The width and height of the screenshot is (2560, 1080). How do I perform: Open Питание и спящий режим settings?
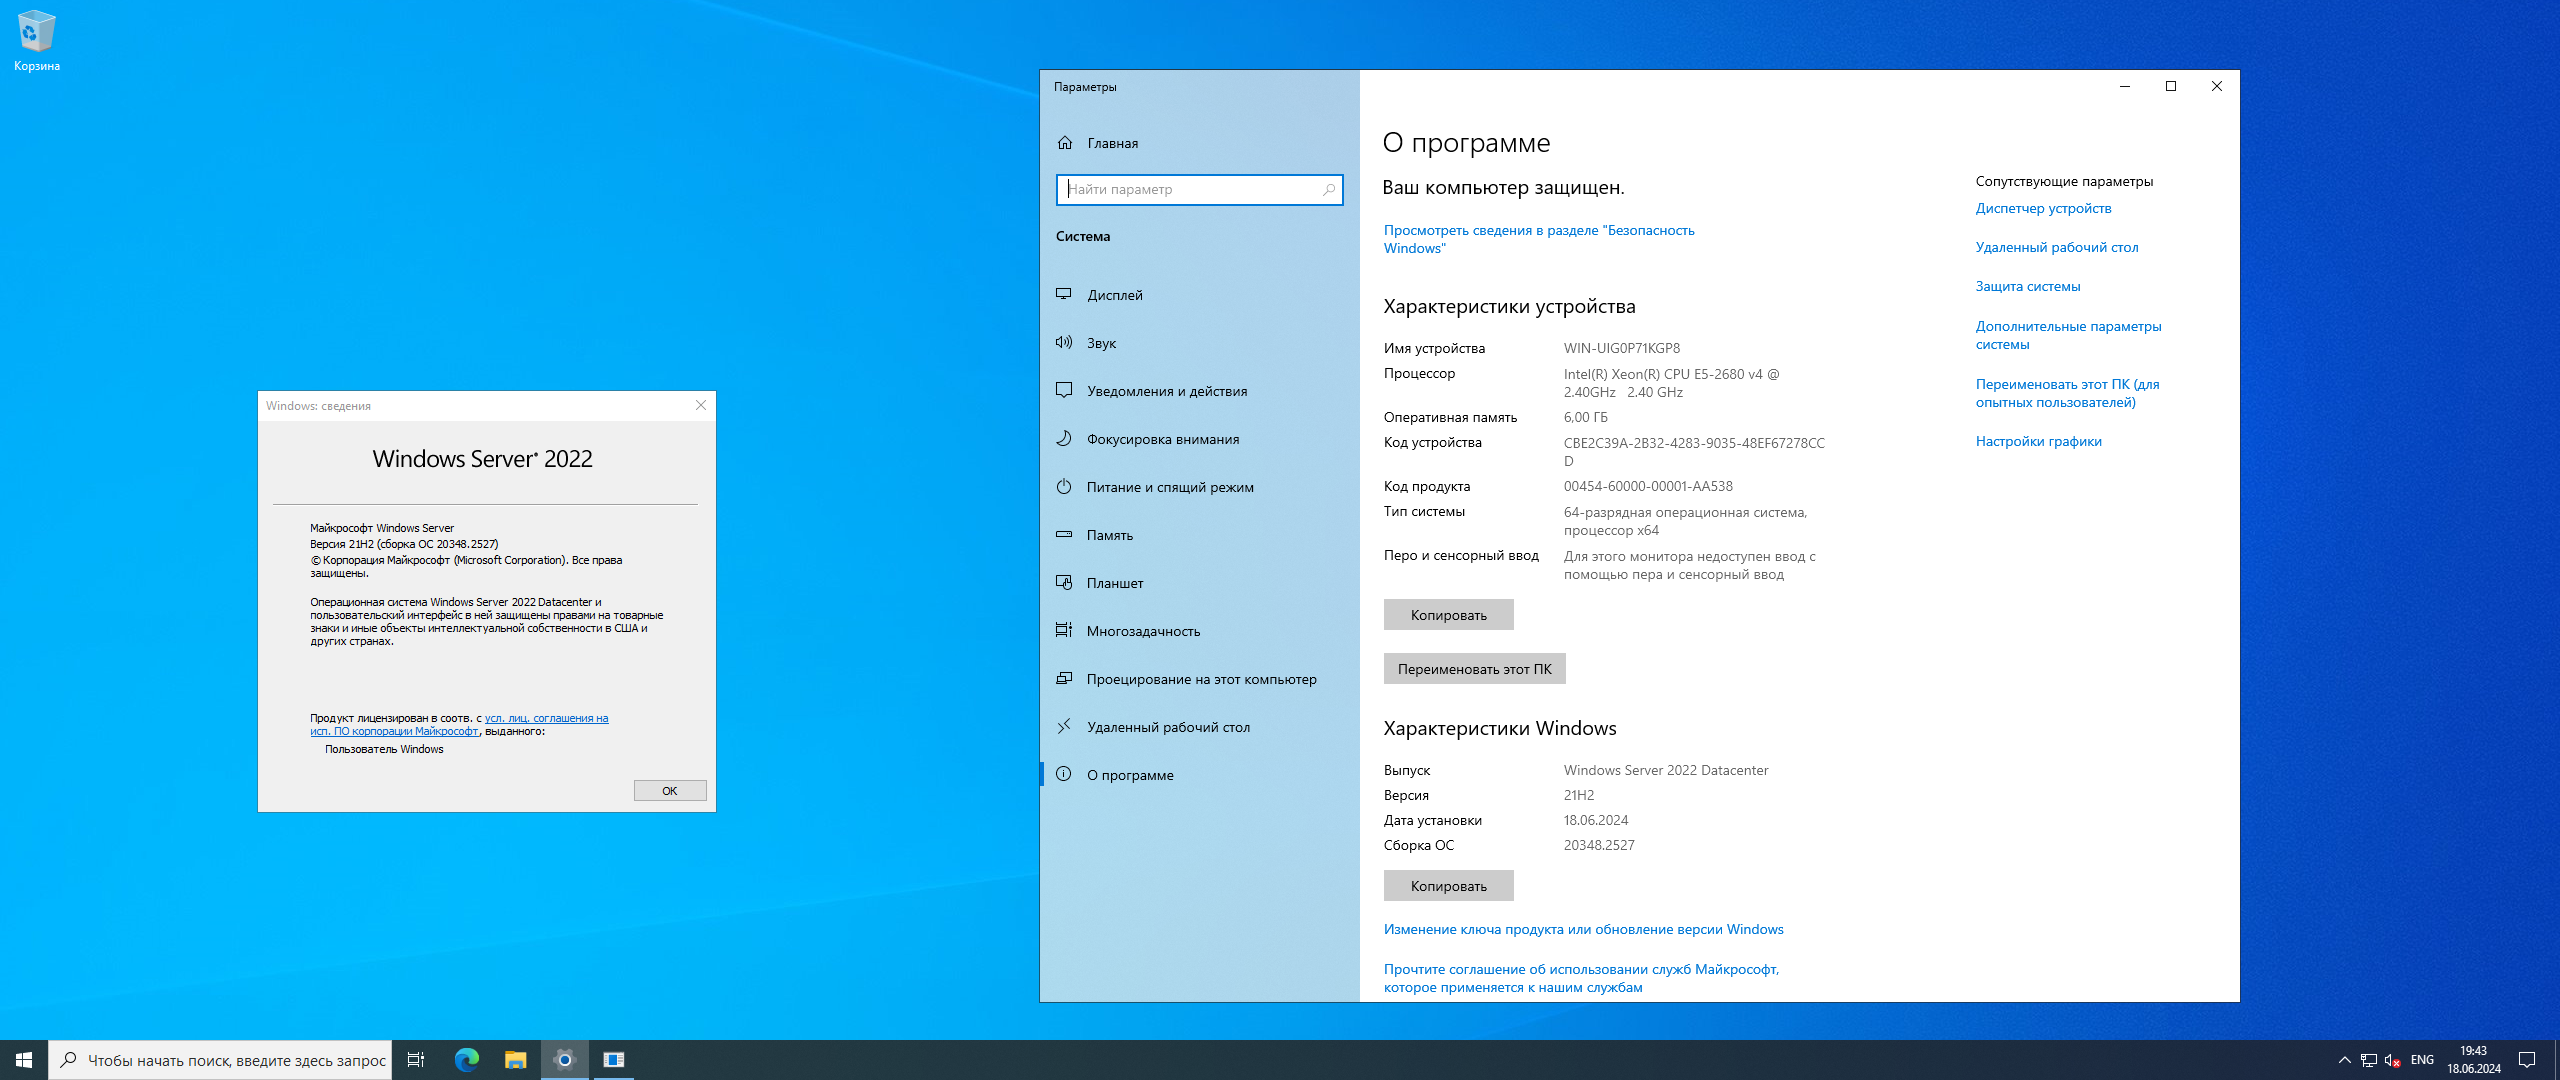pos(1169,487)
